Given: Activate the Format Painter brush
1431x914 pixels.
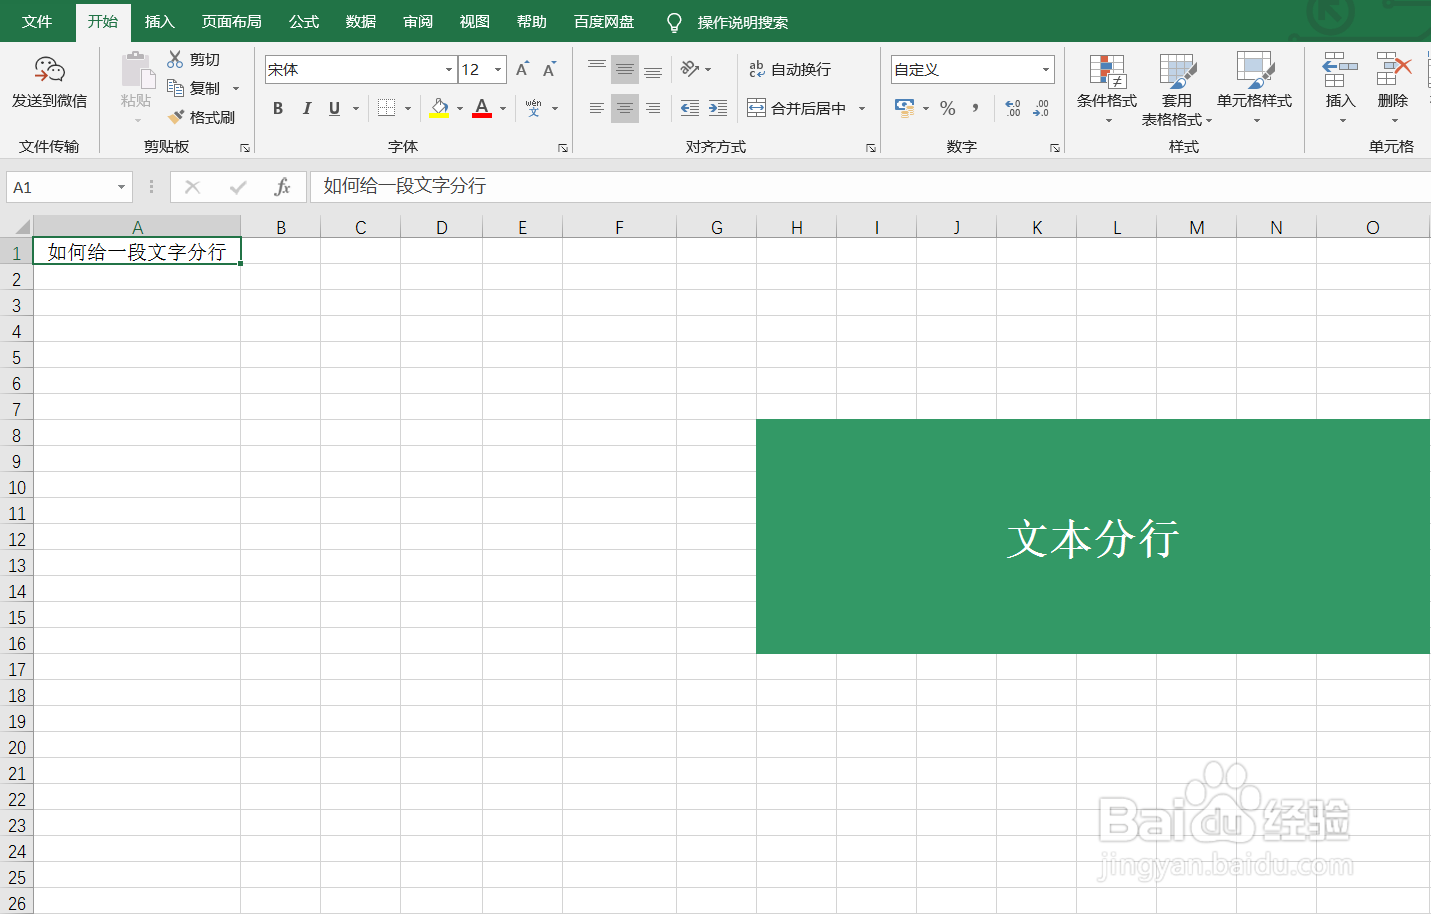Looking at the screenshot, I should pos(176,117).
